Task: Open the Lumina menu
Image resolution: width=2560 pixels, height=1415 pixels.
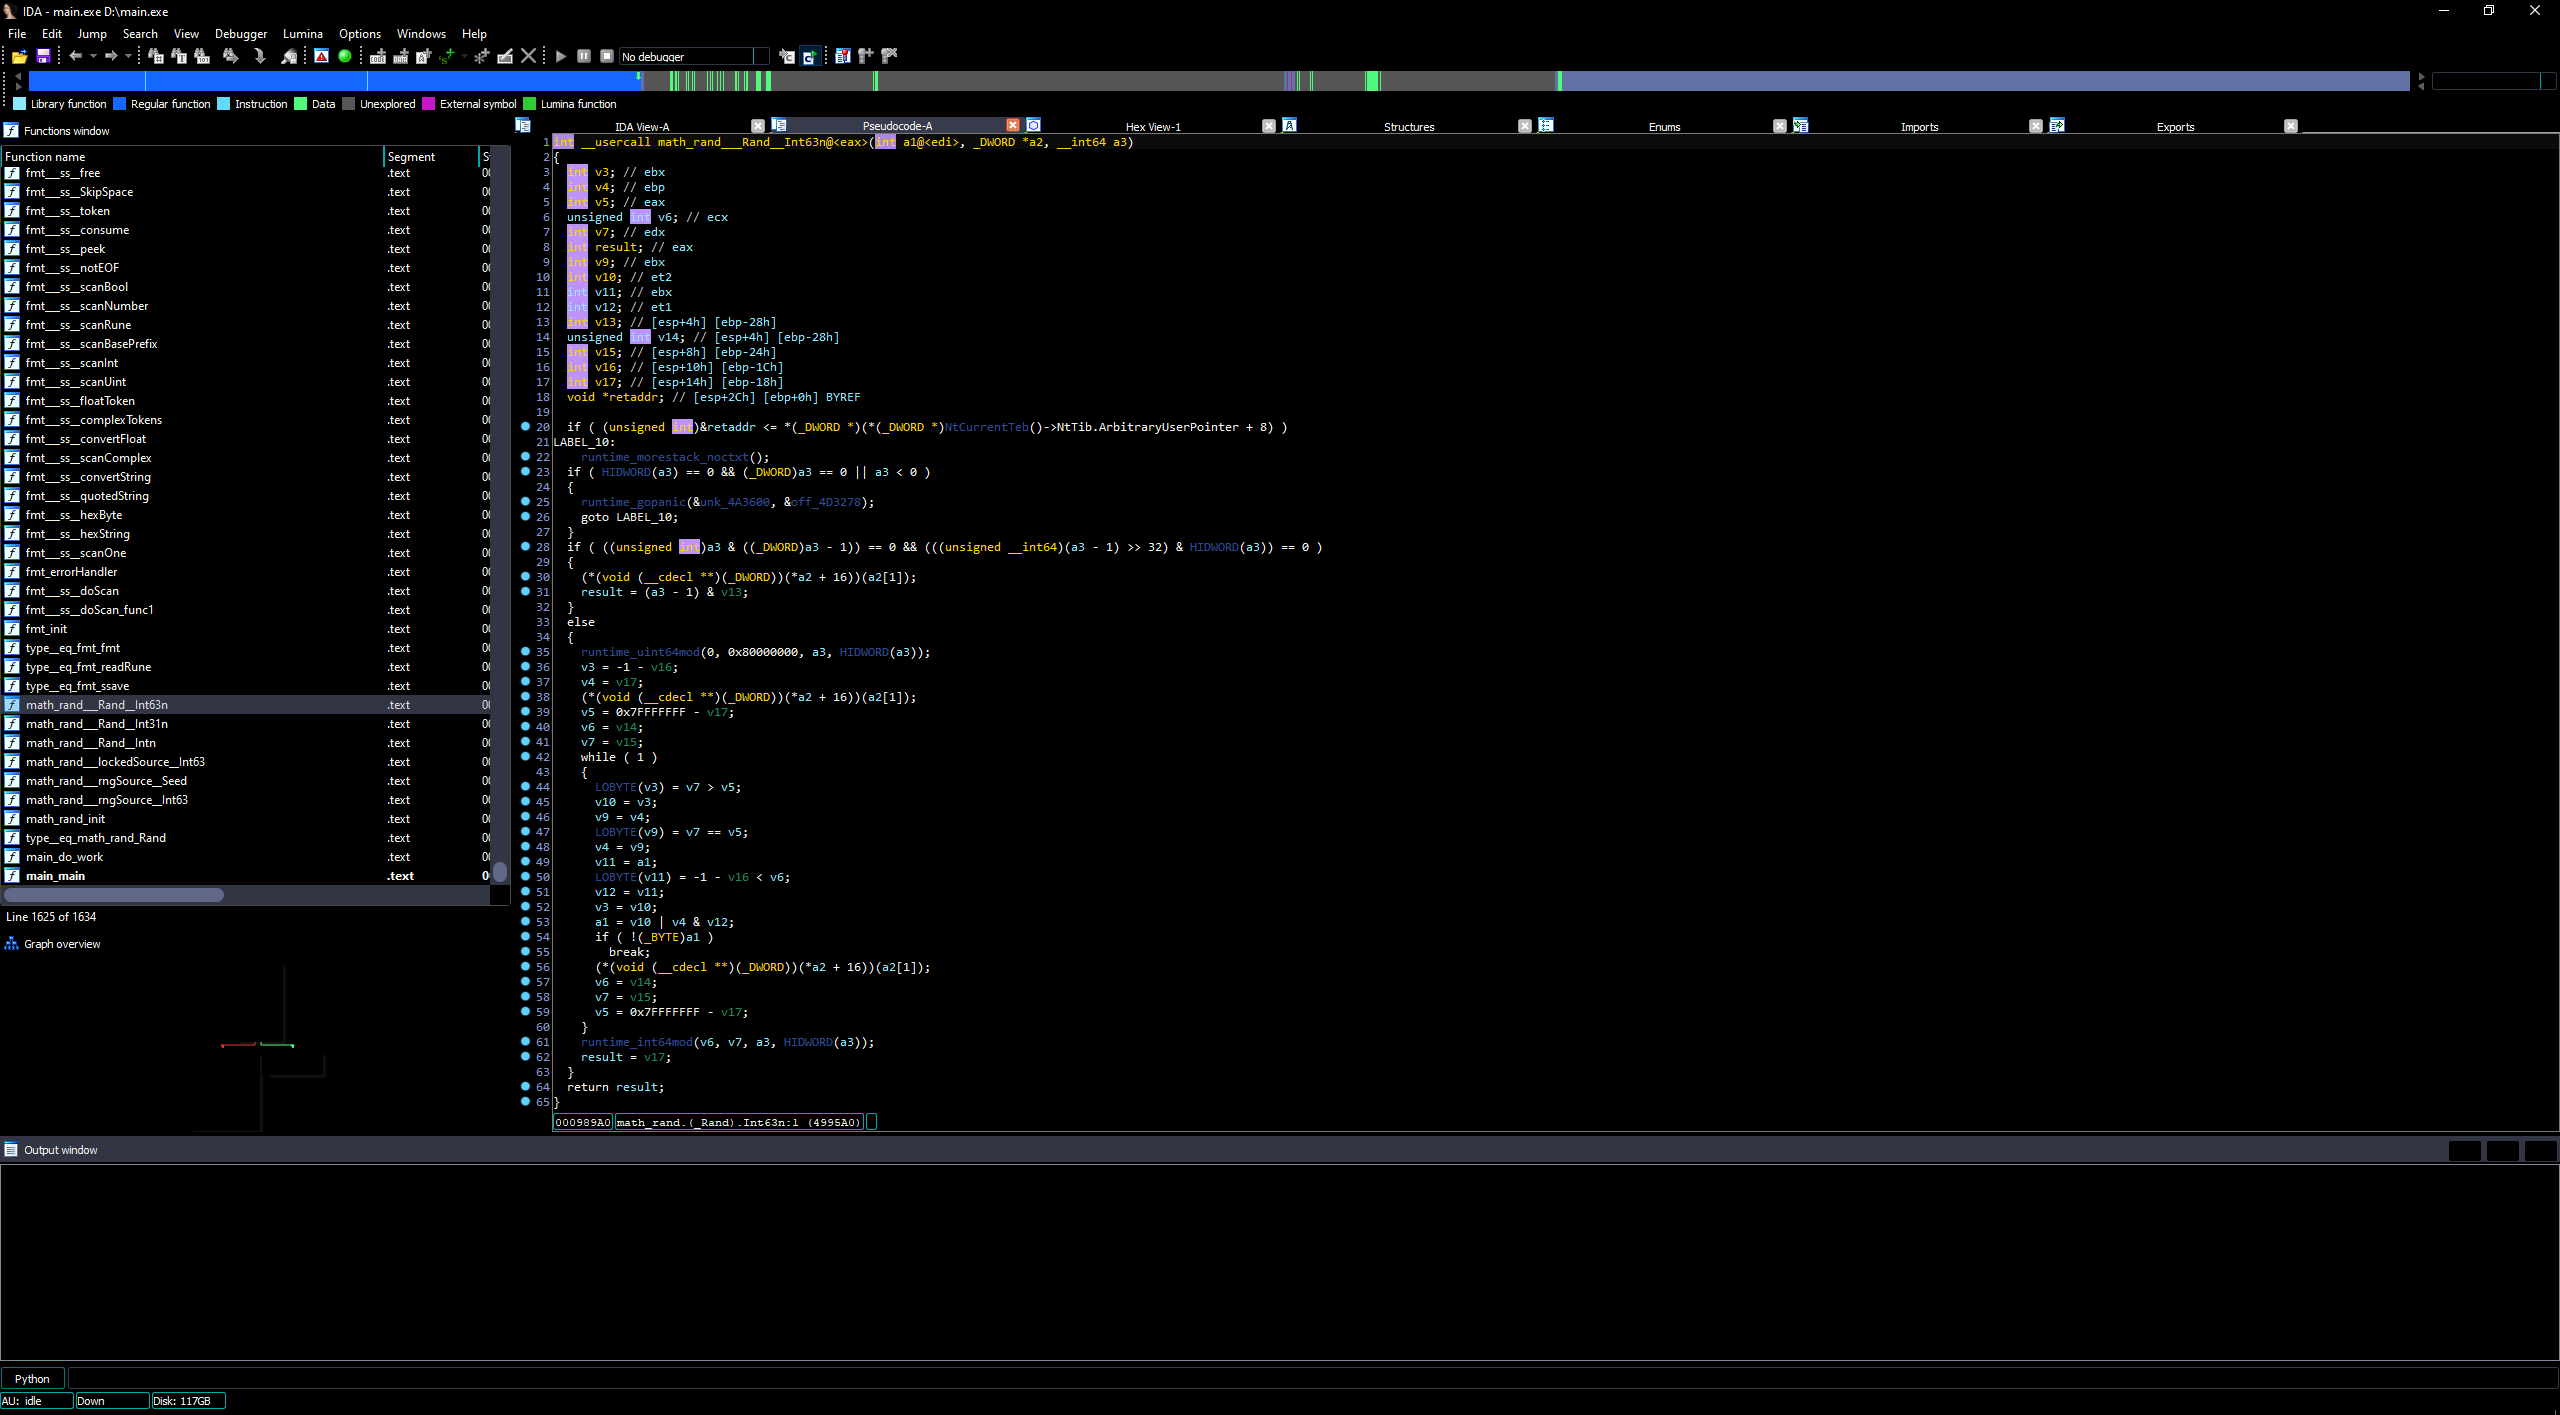Action: click(x=302, y=33)
